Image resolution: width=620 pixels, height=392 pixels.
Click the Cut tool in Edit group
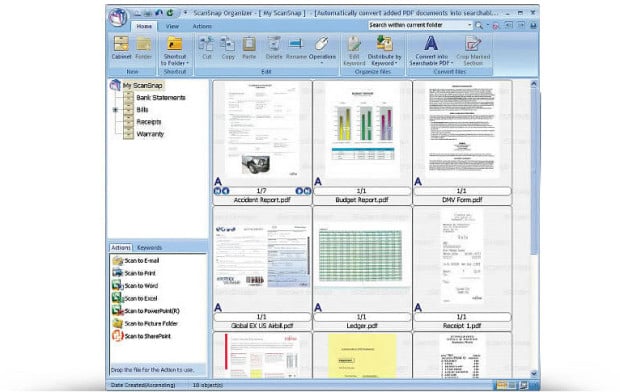[x=206, y=47]
